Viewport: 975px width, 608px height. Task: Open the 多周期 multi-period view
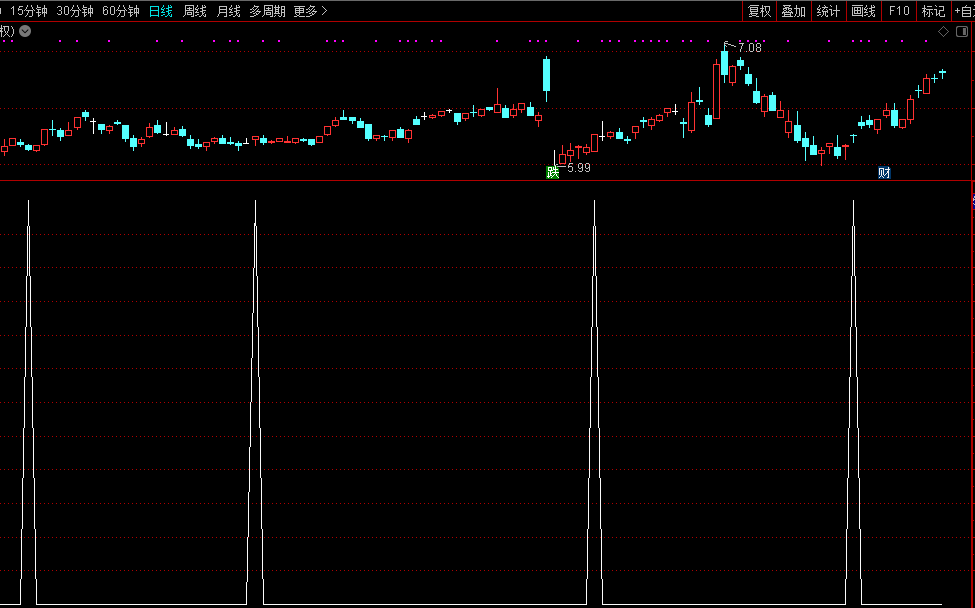267,11
